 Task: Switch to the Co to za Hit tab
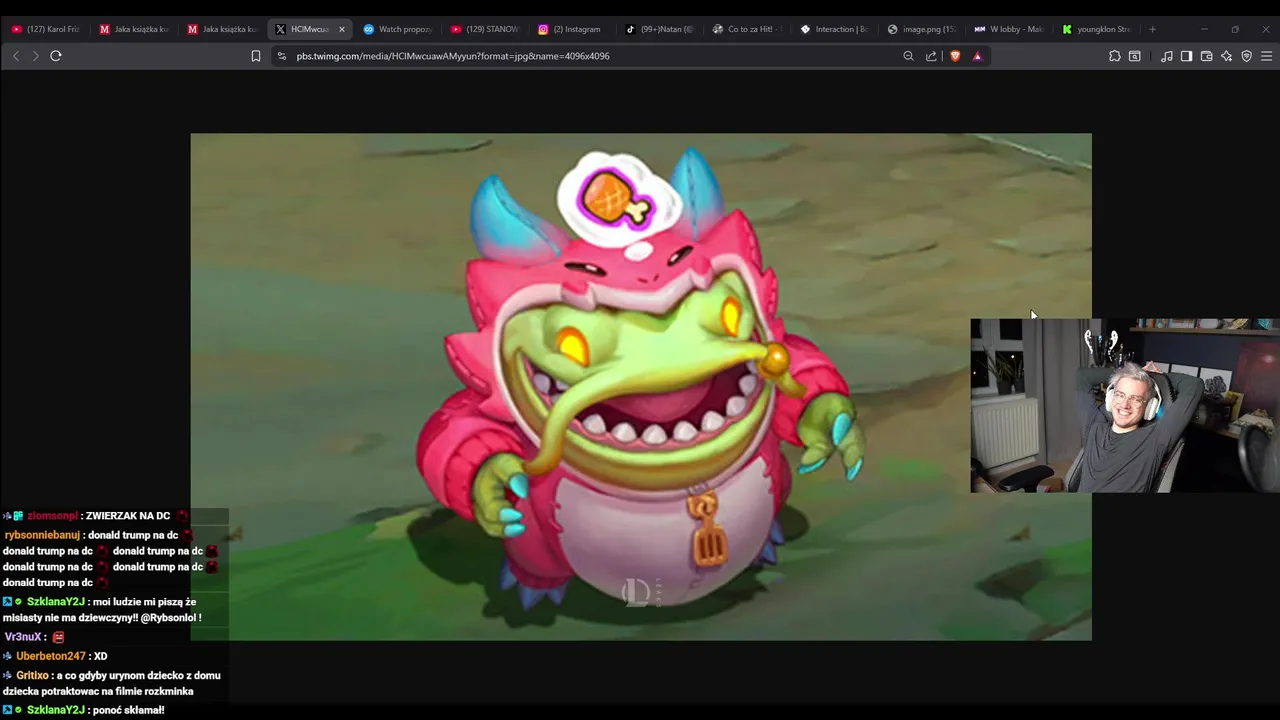point(748,29)
